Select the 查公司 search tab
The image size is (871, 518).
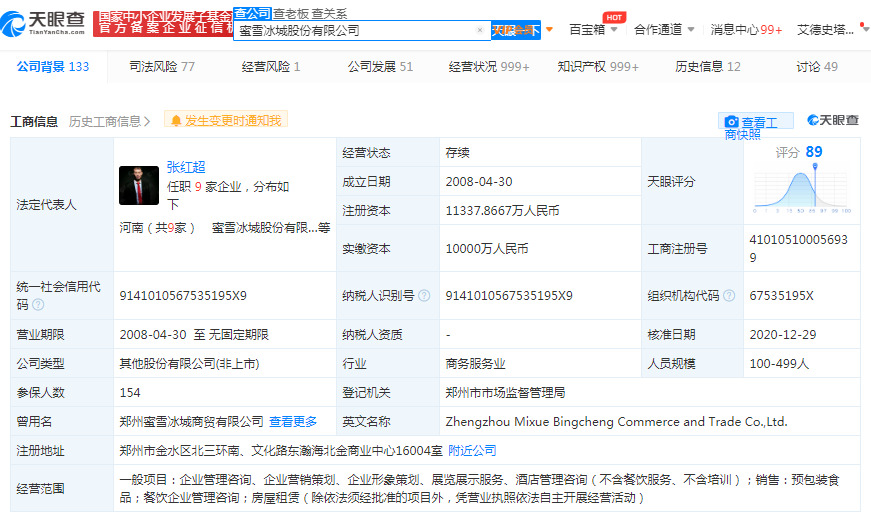pyautogui.click(x=252, y=13)
